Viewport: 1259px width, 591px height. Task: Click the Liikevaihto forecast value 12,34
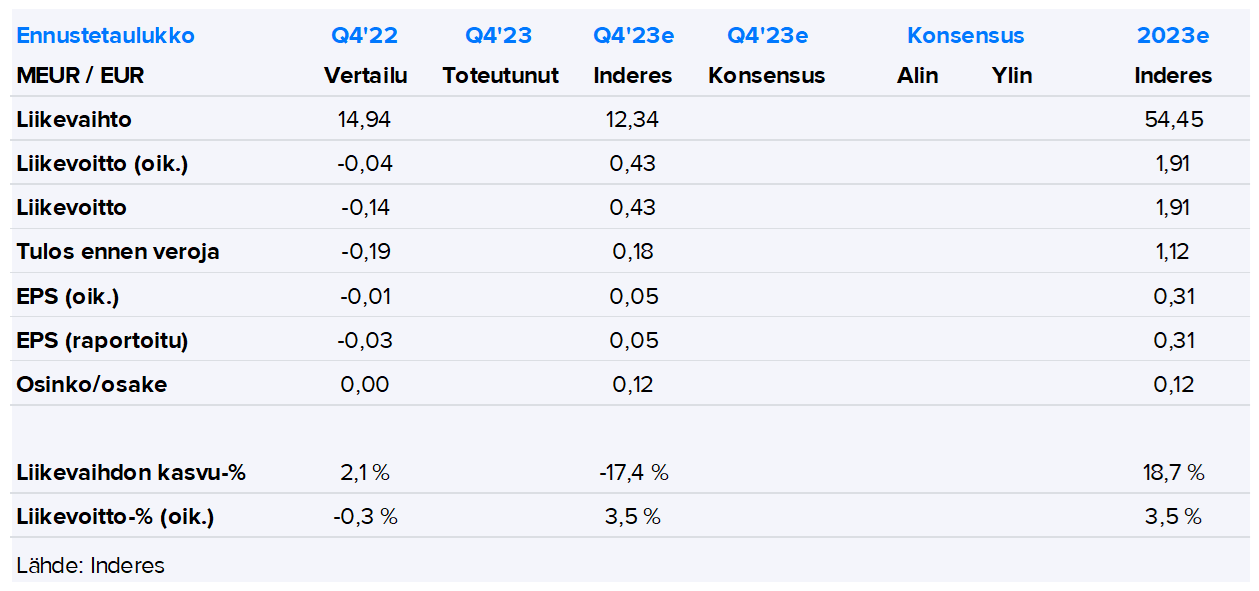coord(633,120)
